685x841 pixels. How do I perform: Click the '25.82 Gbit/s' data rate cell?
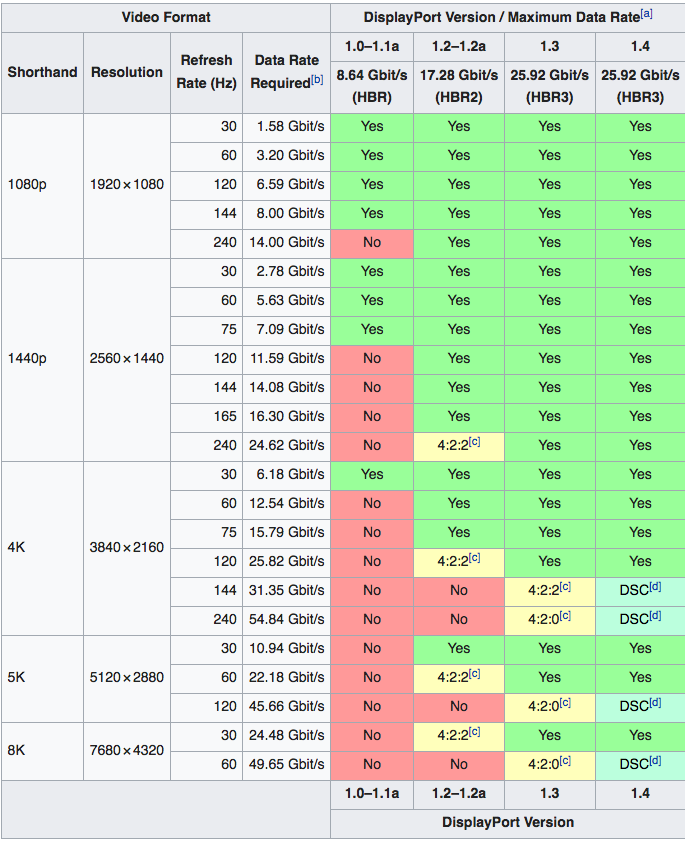[x=286, y=562]
